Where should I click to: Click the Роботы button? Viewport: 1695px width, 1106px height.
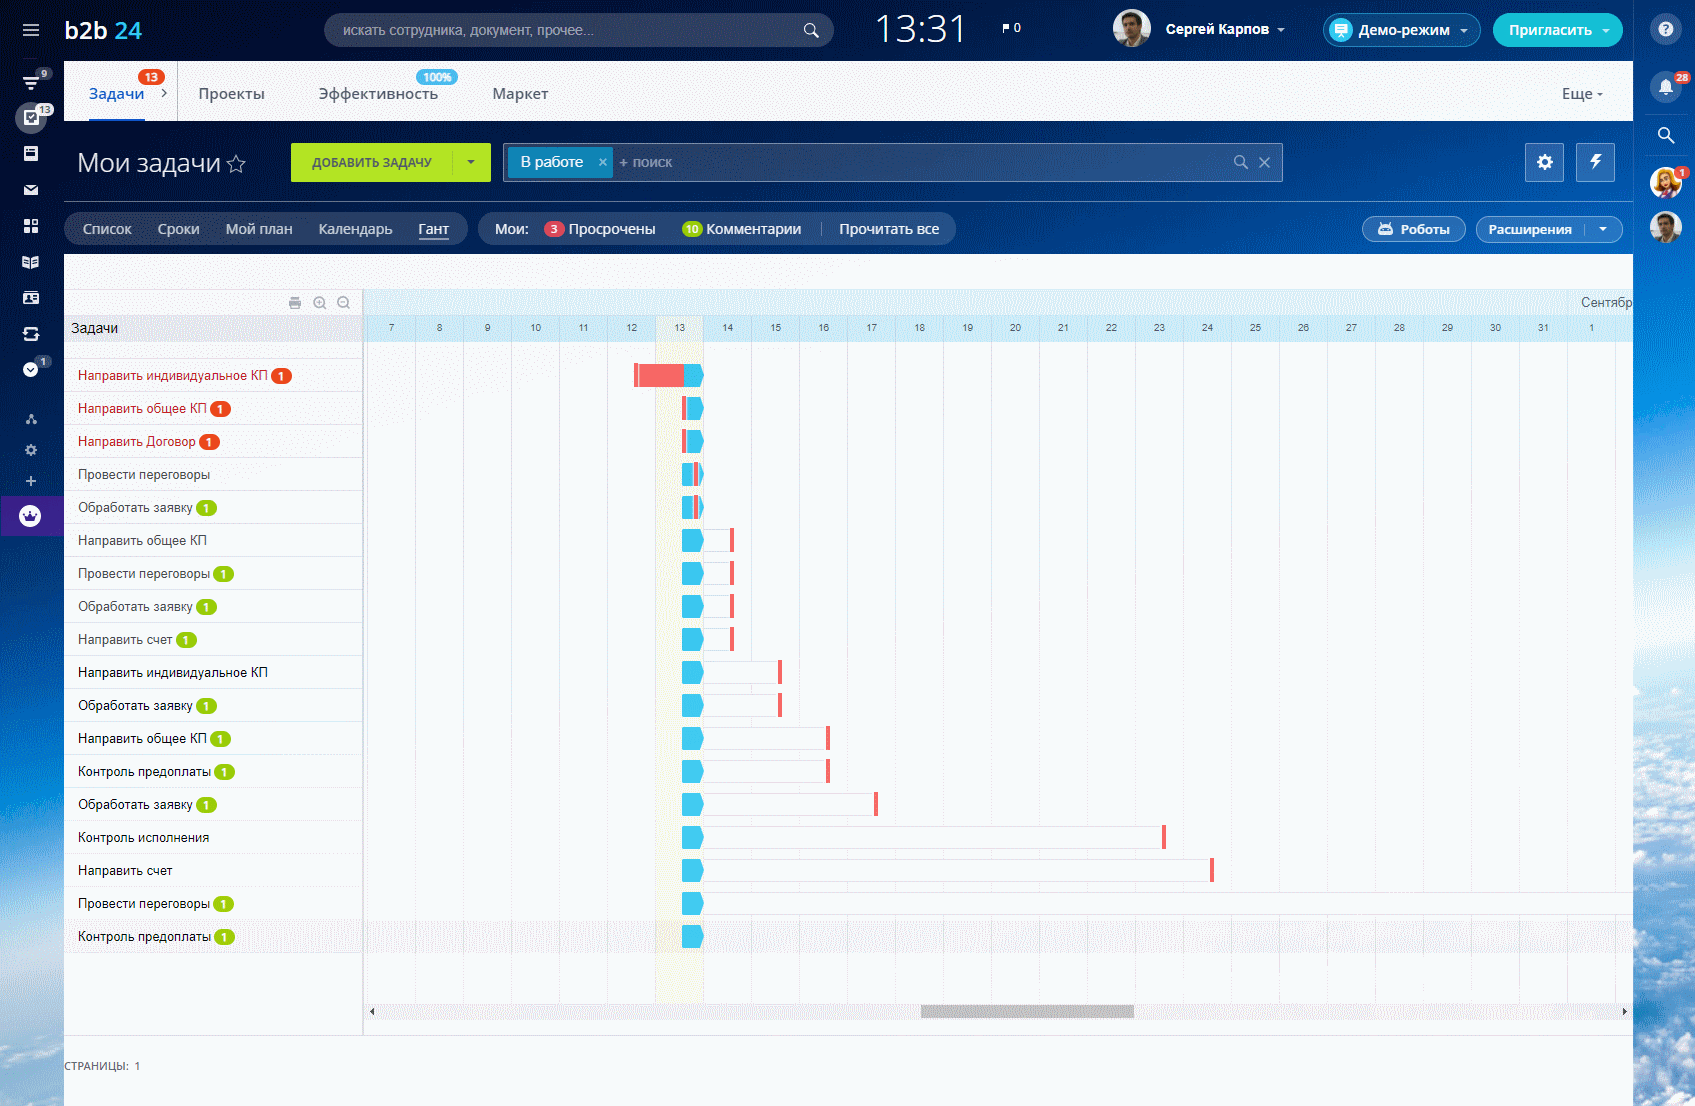click(x=1414, y=229)
